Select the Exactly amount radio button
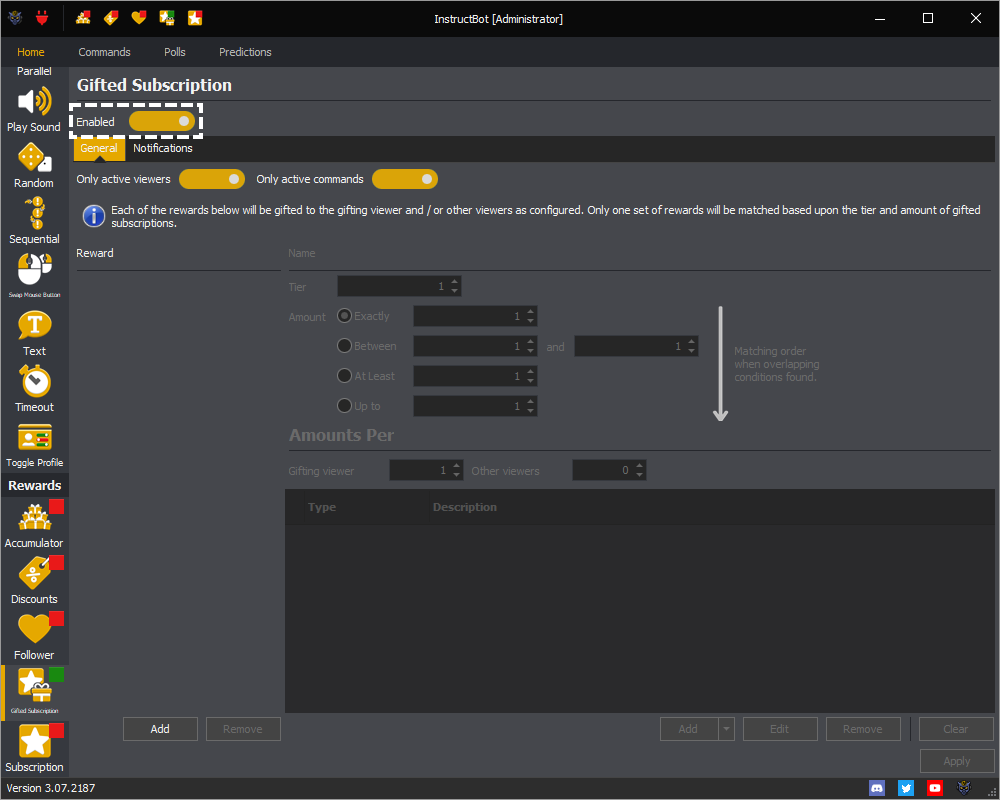 point(344,316)
